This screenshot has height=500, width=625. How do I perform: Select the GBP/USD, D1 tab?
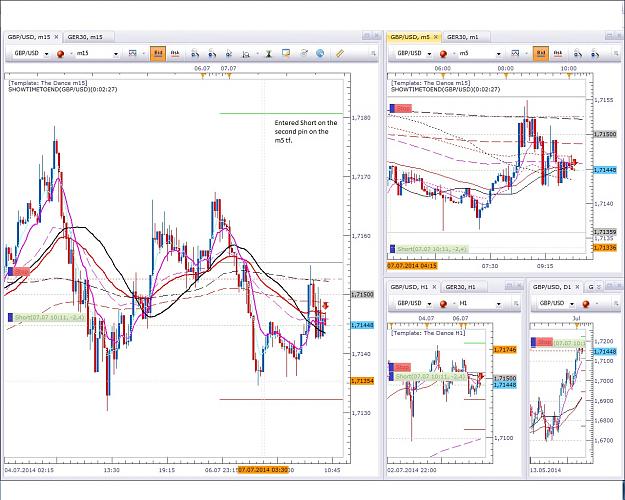tap(552, 287)
